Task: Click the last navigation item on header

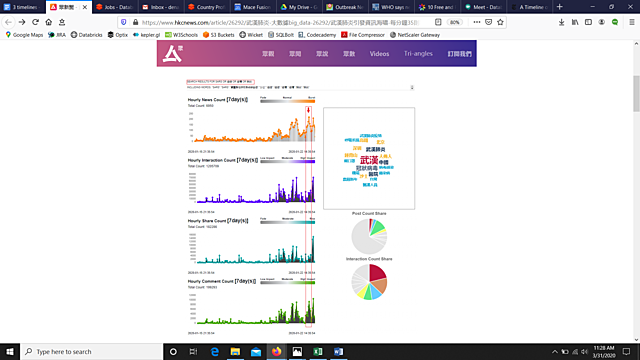Action: (459, 53)
